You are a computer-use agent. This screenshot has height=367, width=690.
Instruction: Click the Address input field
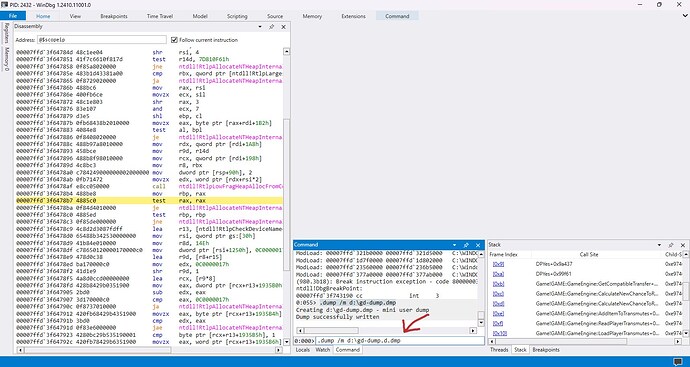pos(102,40)
